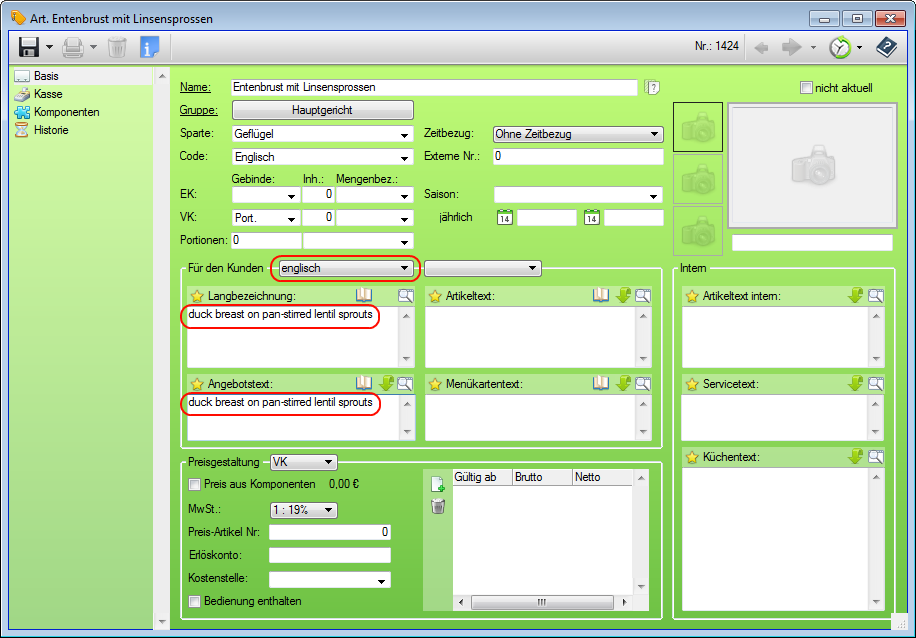Viewport: 916px width, 638px height.
Task: Click the add price row icon
Action: (437, 484)
